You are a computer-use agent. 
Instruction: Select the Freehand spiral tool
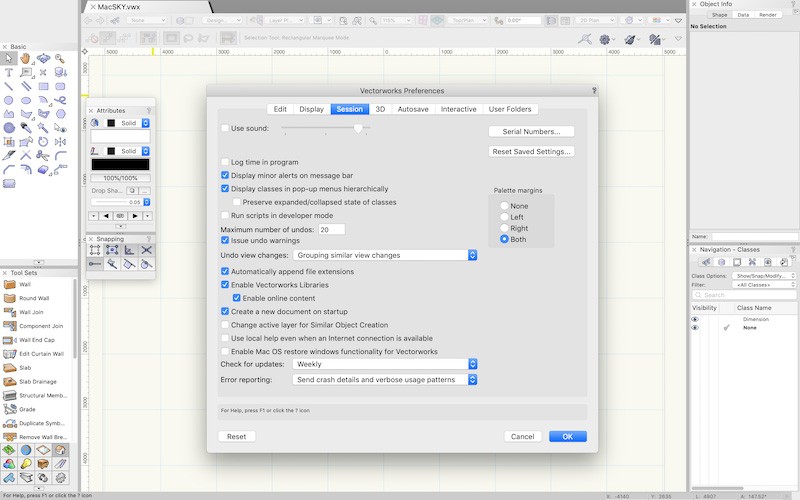coord(60,100)
